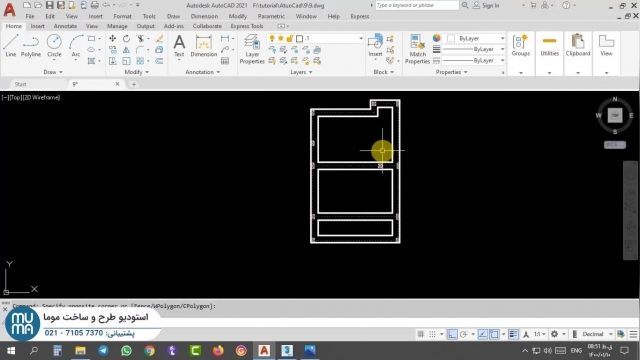Viewport: 640px width, 360px height.
Task: Select the Text annotation tool
Action: (x=179, y=46)
